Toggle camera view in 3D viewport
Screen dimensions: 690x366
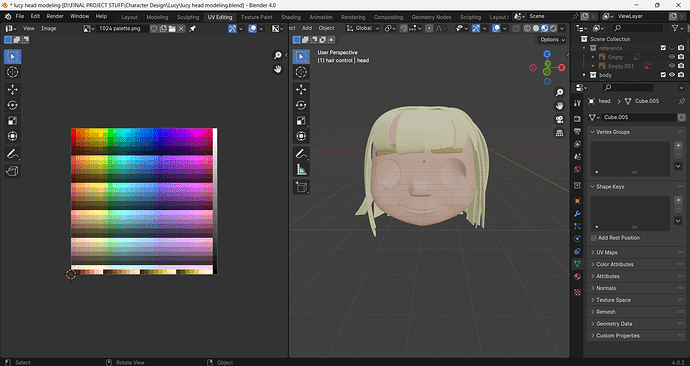pos(559,120)
